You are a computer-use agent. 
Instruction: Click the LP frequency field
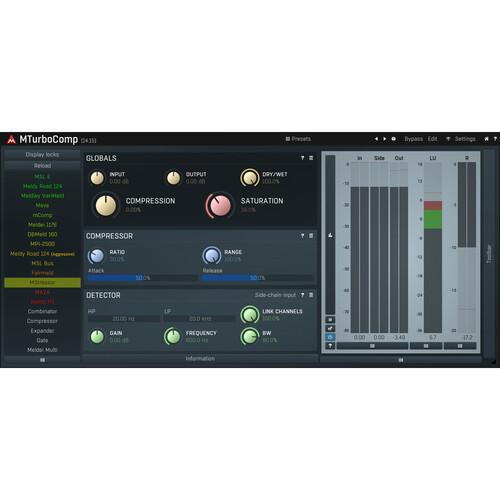200,319
